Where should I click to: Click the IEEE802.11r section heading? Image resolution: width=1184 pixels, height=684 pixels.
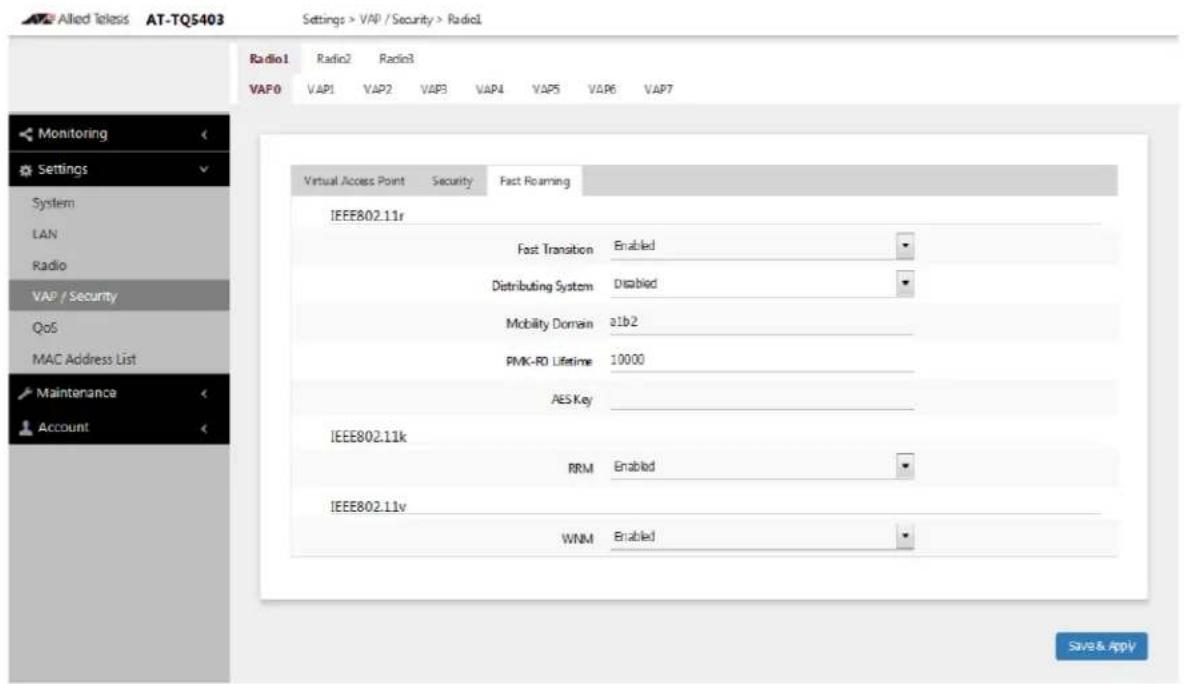(367, 216)
